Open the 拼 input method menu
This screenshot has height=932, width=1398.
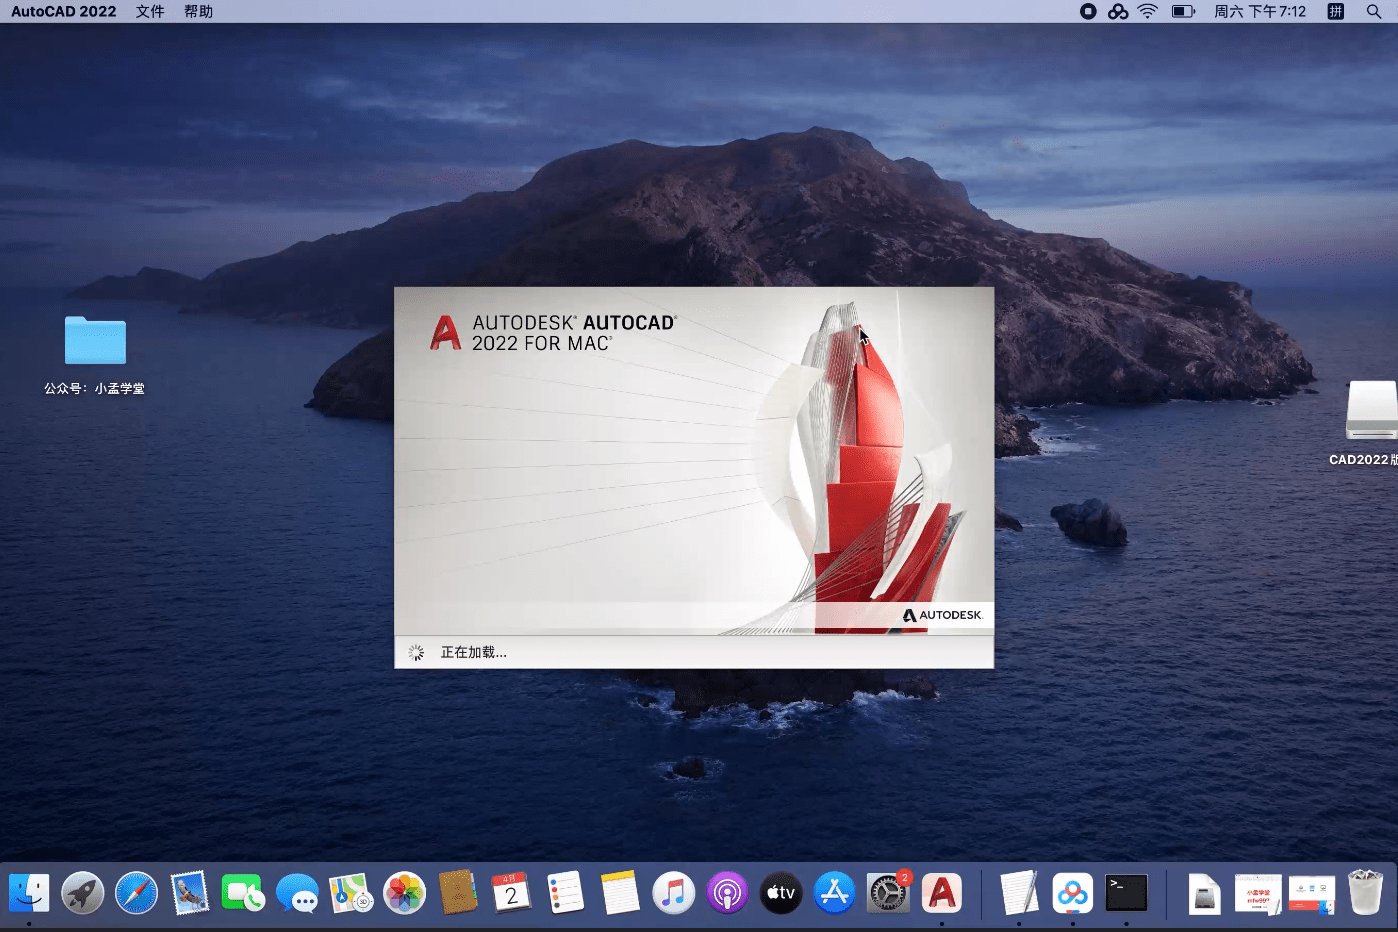[x=1335, y=11]
